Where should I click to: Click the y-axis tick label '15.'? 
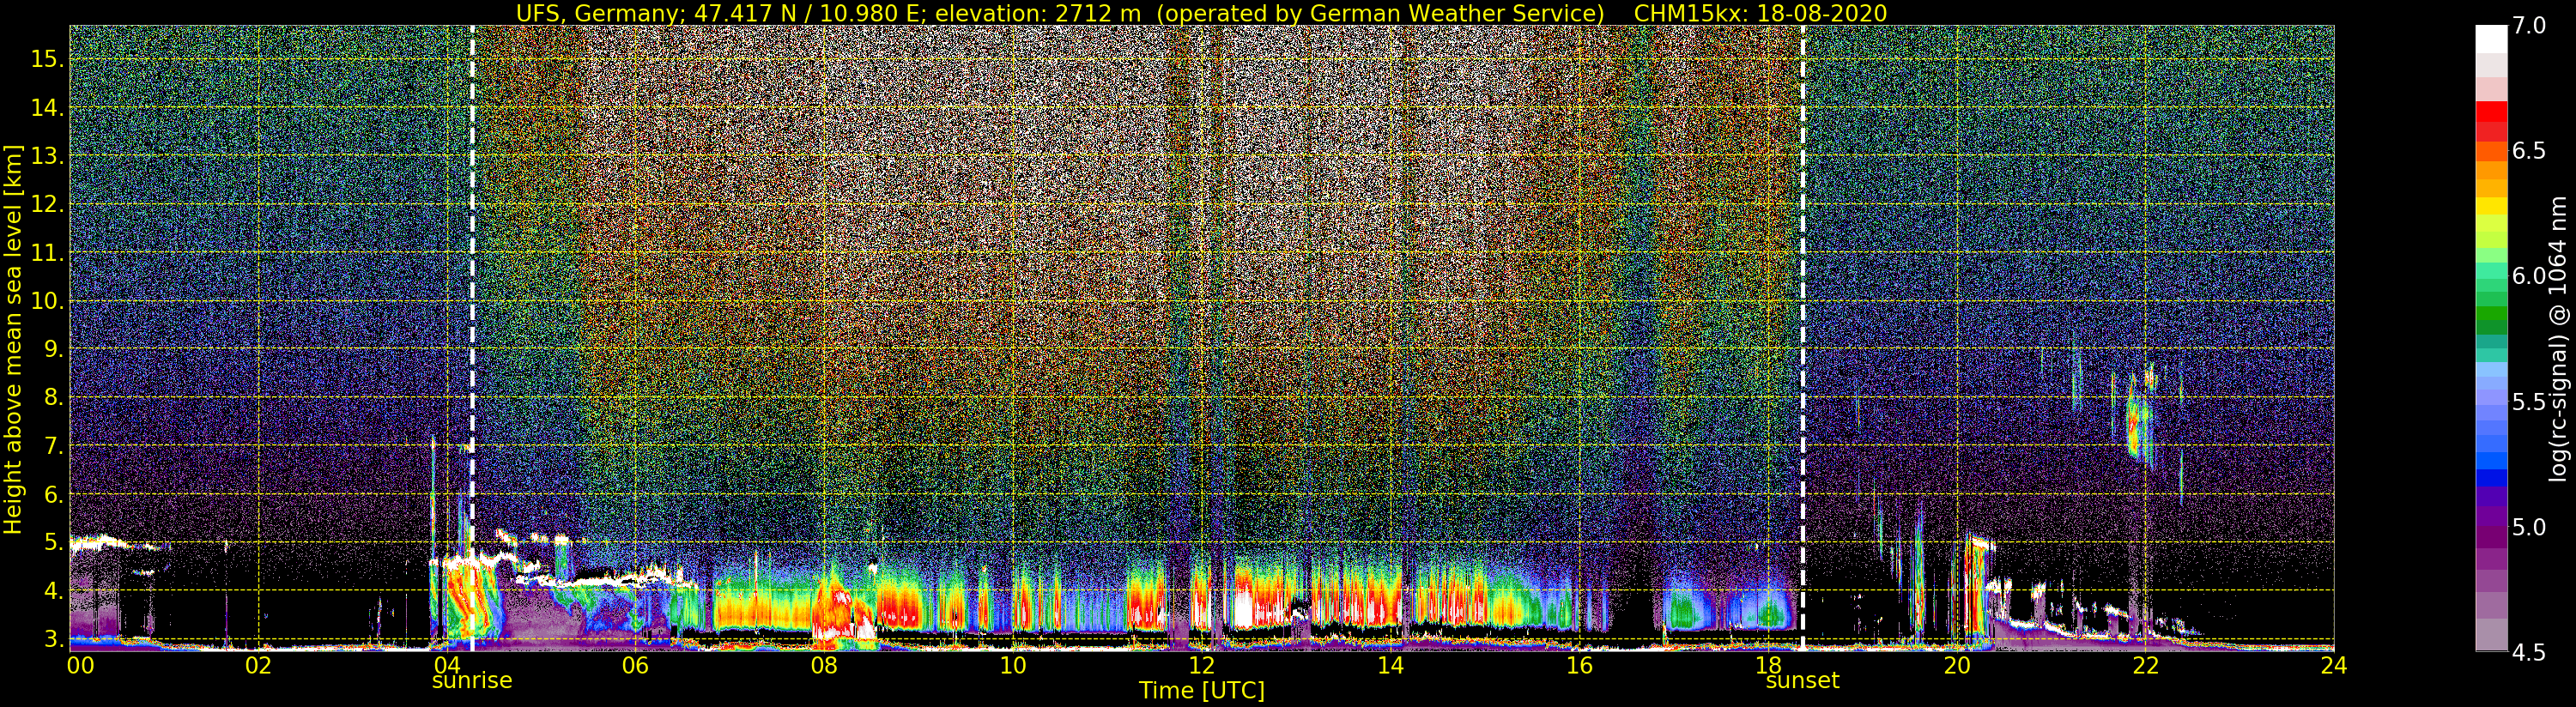tap(47, 59)
